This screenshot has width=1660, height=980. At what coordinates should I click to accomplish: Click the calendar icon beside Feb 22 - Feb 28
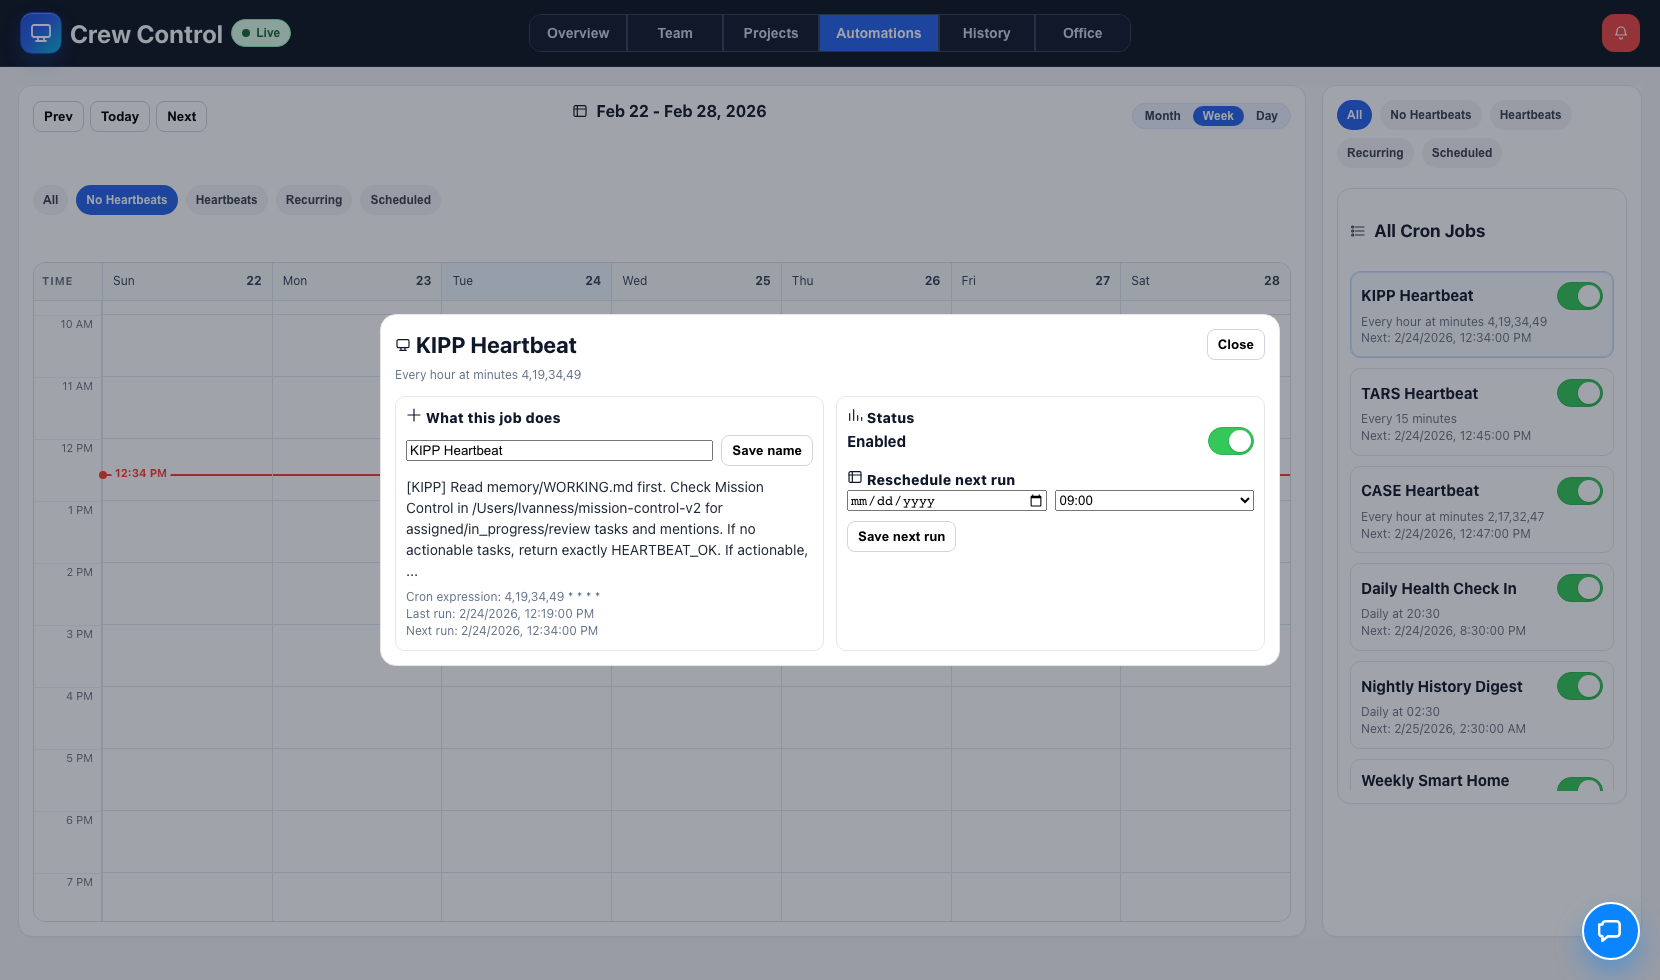click(580, 111)
